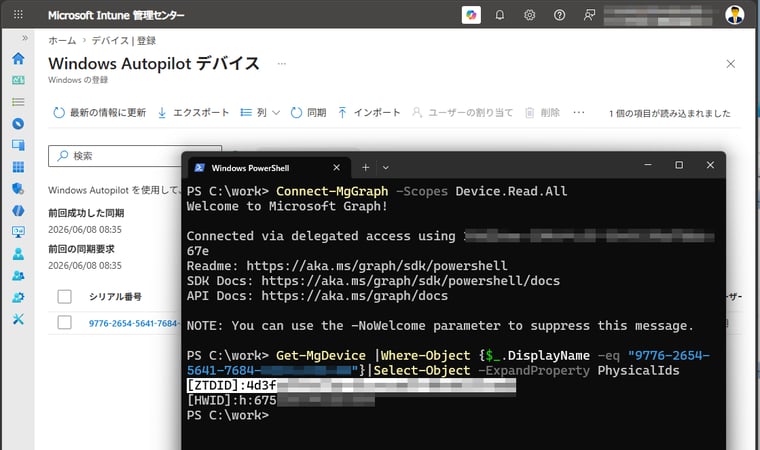The width and height of the screenshot is (760, 450).
Task: Open Tenant administration icon in sidebar
Action: coord(18,297)
